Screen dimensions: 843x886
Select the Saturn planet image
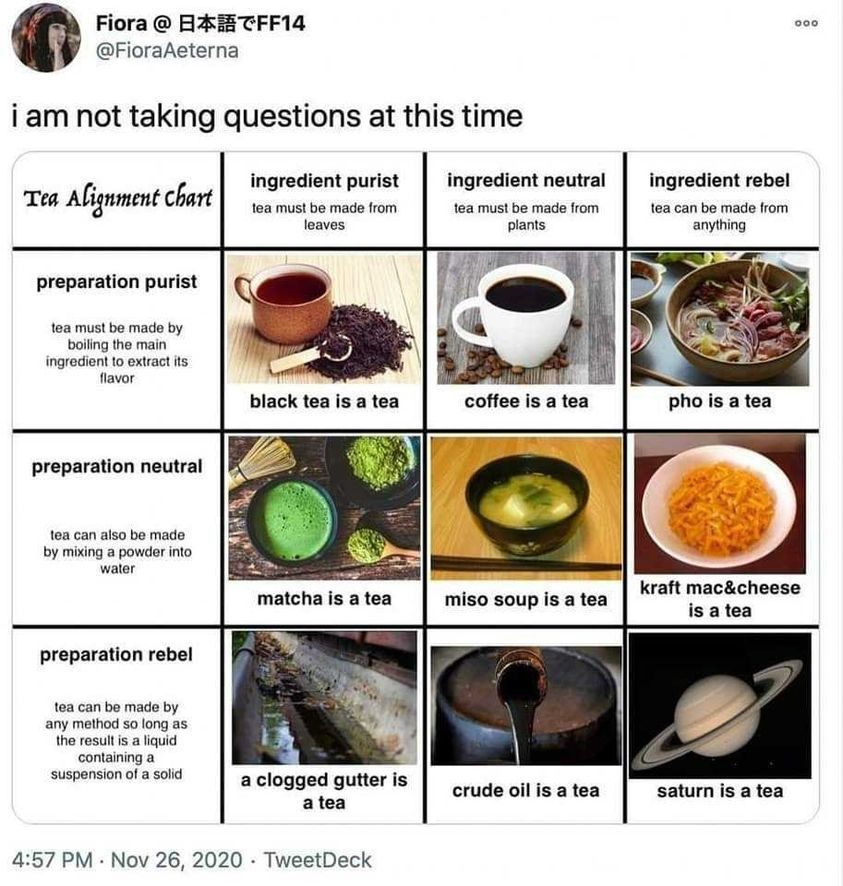click(720, 706)
